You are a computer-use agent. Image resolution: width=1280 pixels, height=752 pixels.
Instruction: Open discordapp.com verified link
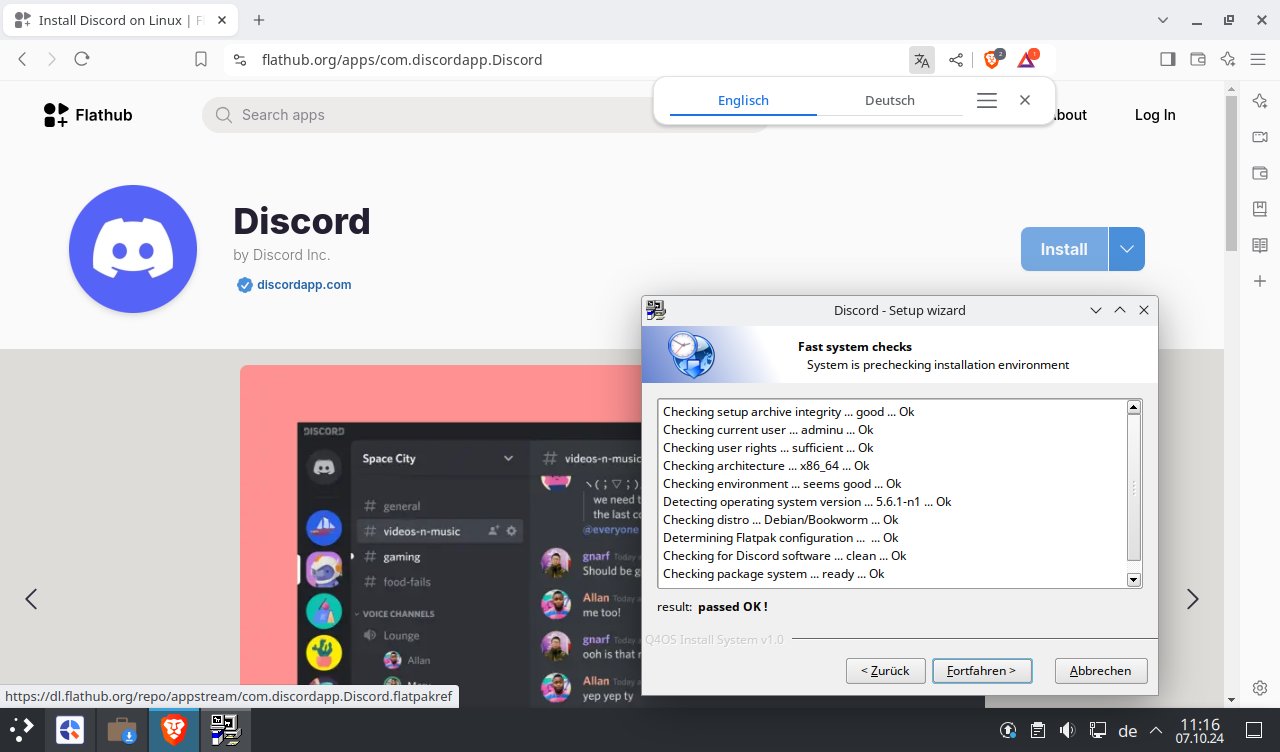pyautogui.click(x=304, y=285)
